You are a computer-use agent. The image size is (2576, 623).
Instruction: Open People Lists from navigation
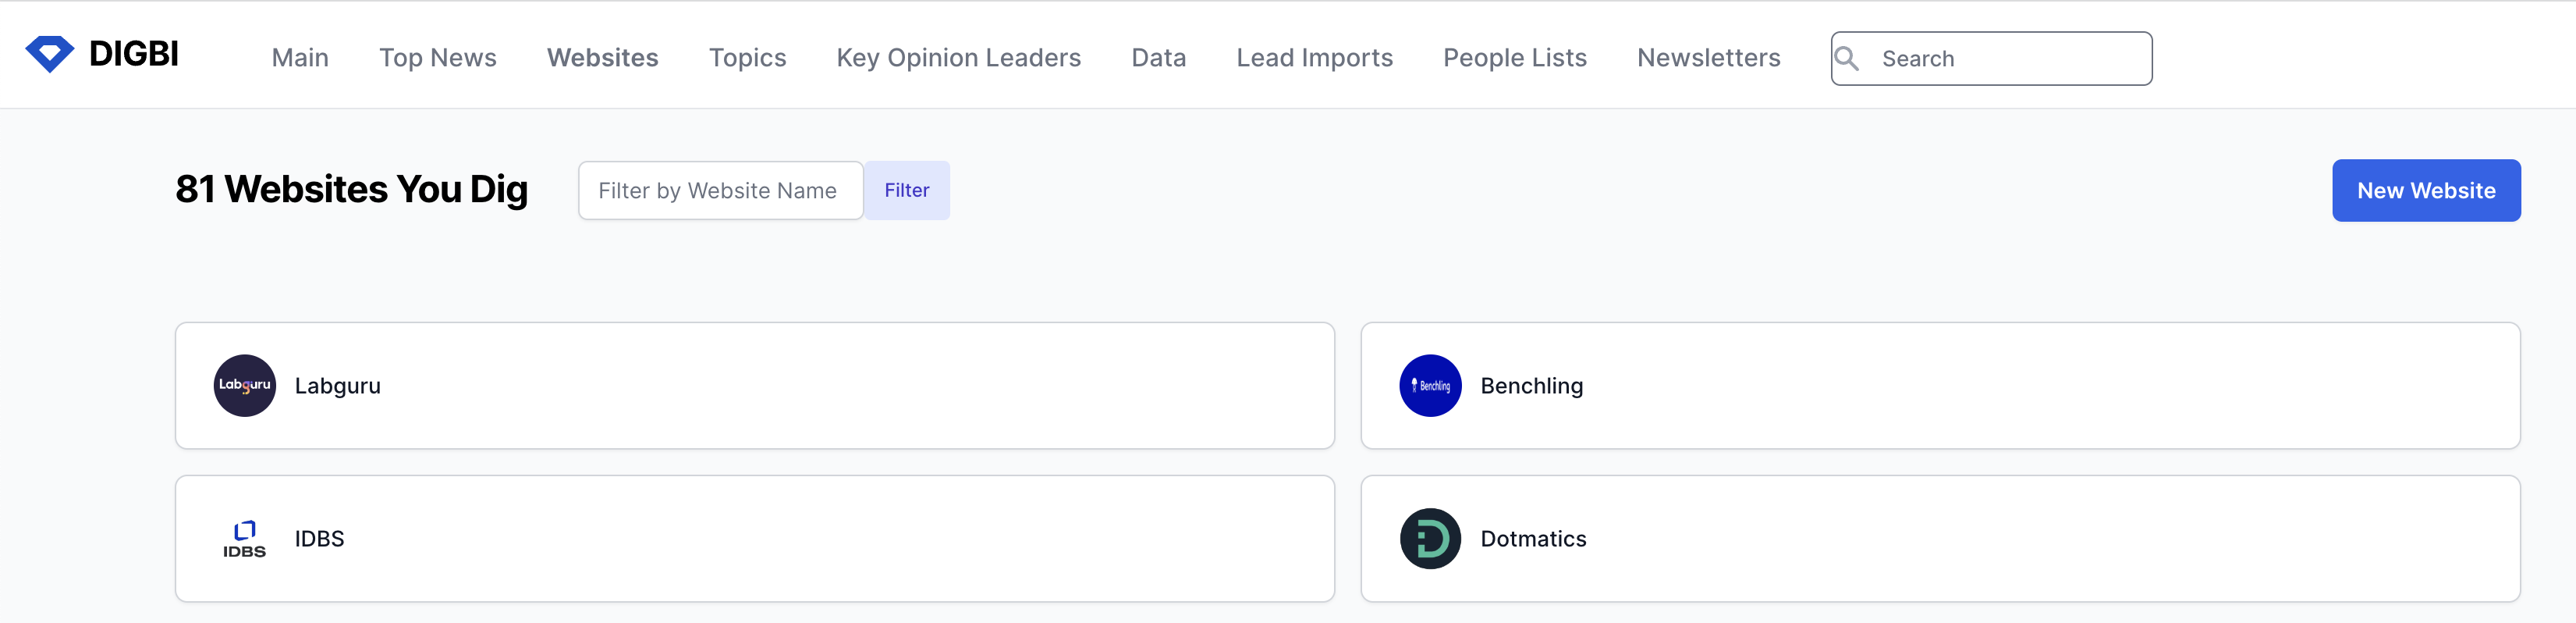click(x=1514, y=58)
